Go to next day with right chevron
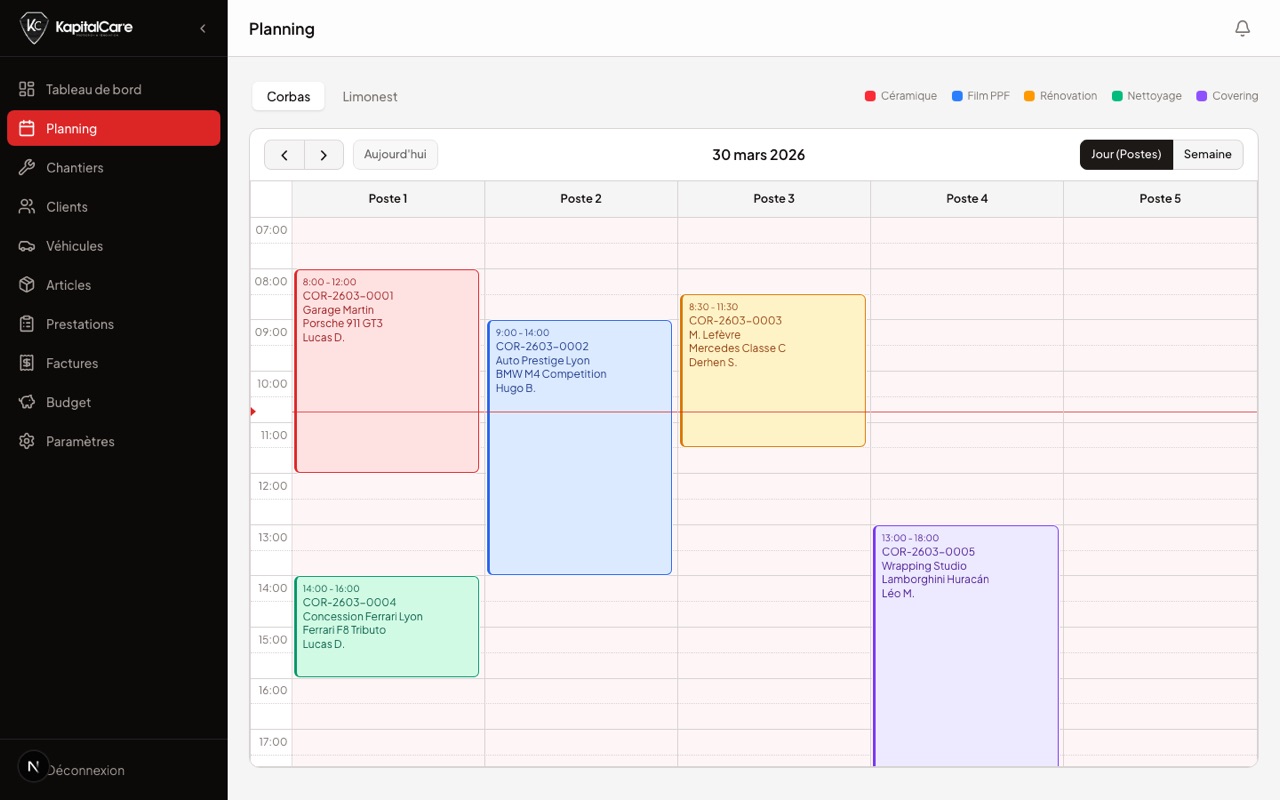 [x=324, y=155]
